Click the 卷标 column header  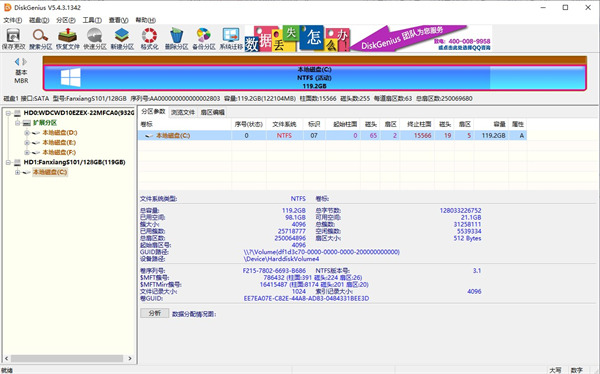pos(185,124)
